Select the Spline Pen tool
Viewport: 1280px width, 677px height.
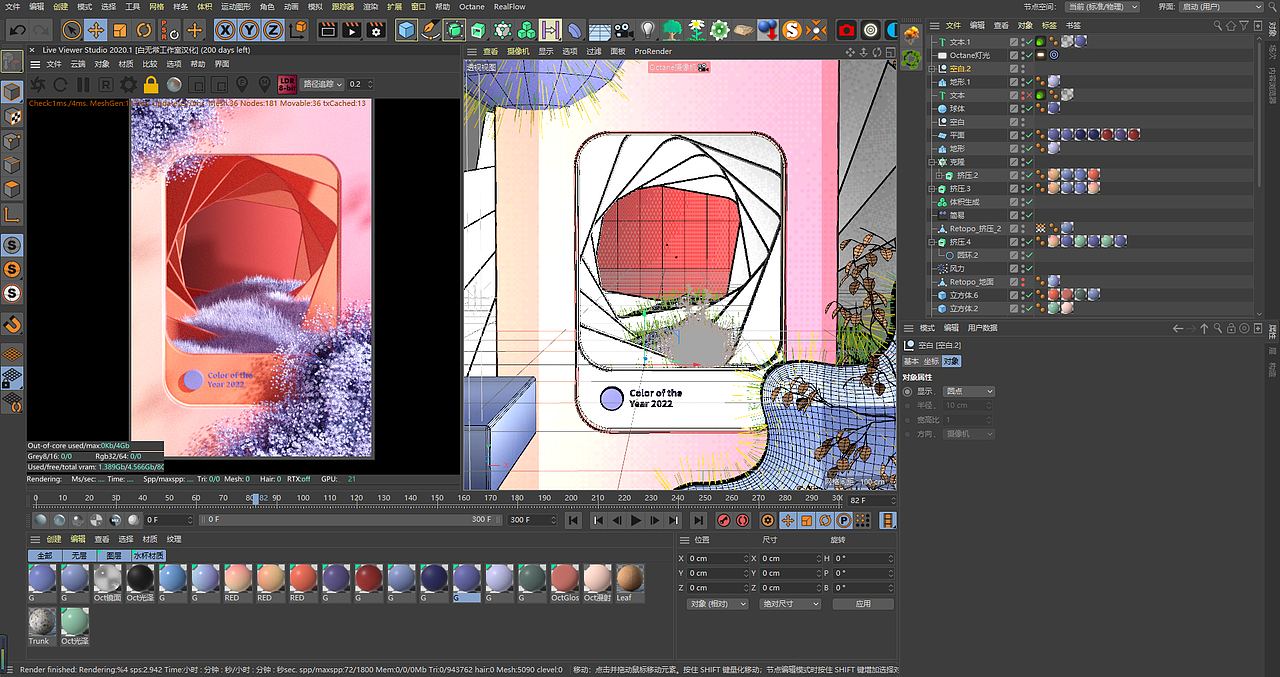coord(430,30)
